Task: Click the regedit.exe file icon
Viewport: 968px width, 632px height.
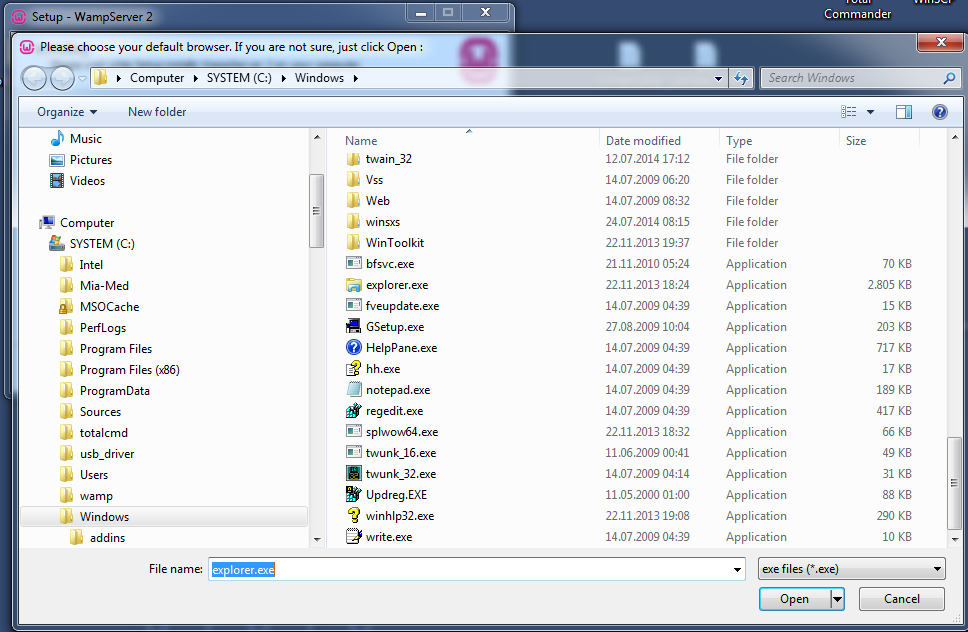Action: click(x=353, y=411)
